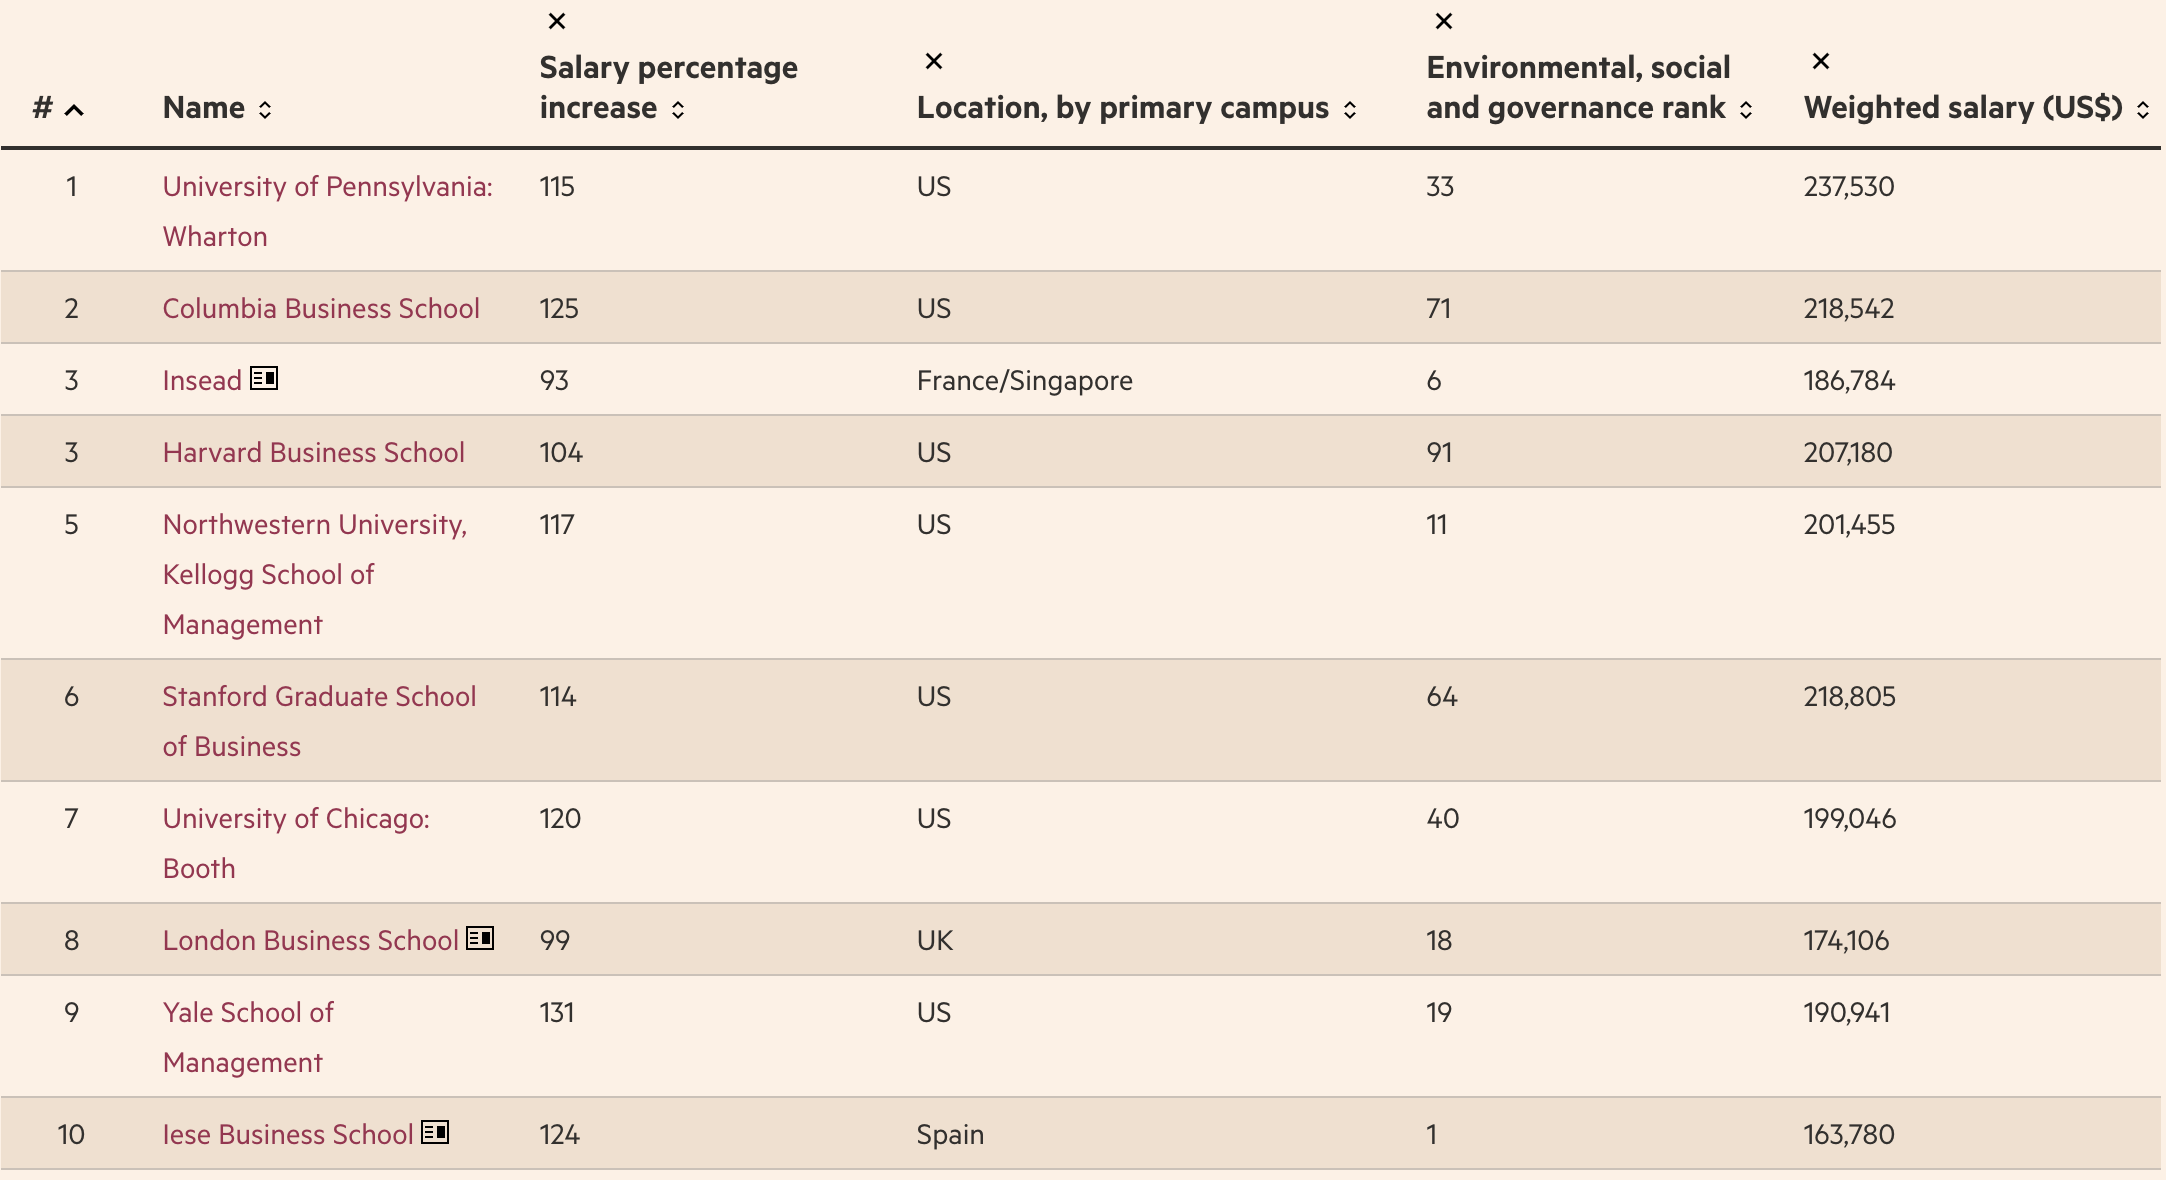Image resolution: width=2166 pixels, height=1180 pixels.
Task: Sort table by Name column
Action: point(265,109)
